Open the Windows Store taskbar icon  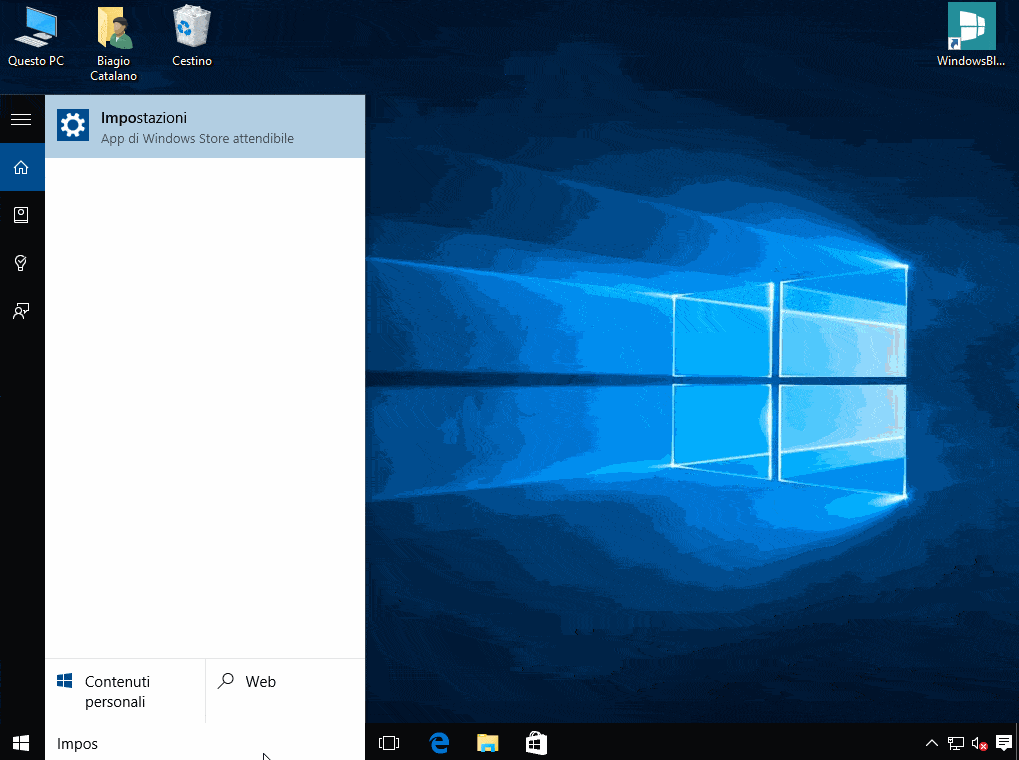tap(536, 743)
